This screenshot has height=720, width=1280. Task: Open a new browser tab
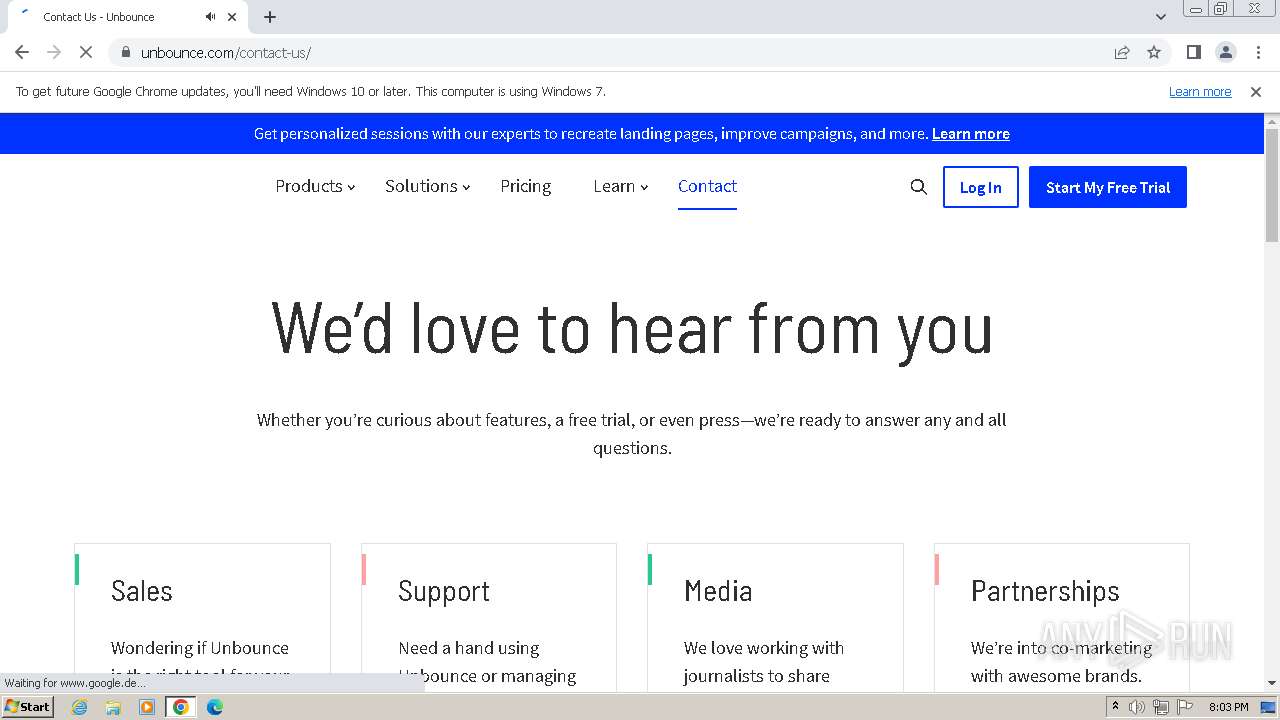270,17
